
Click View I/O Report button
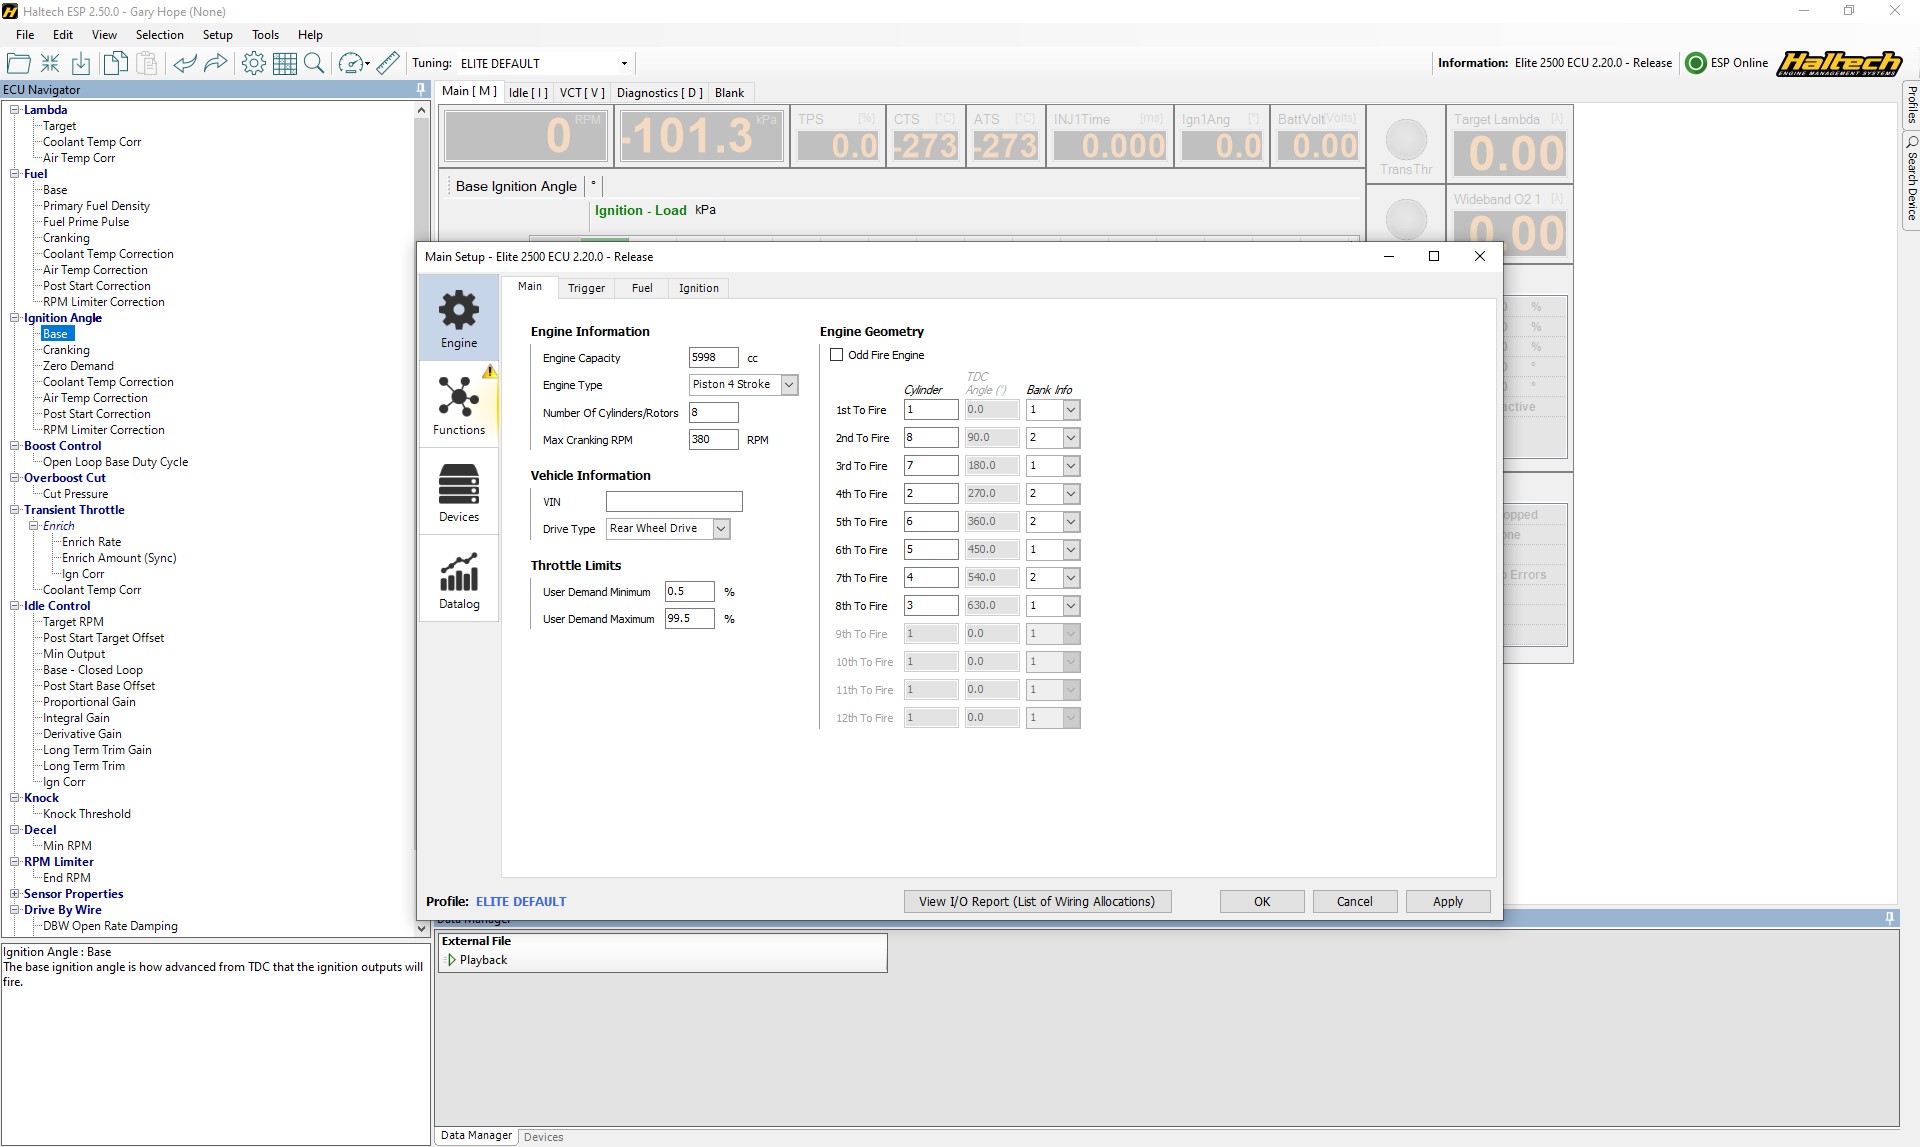1038,901
